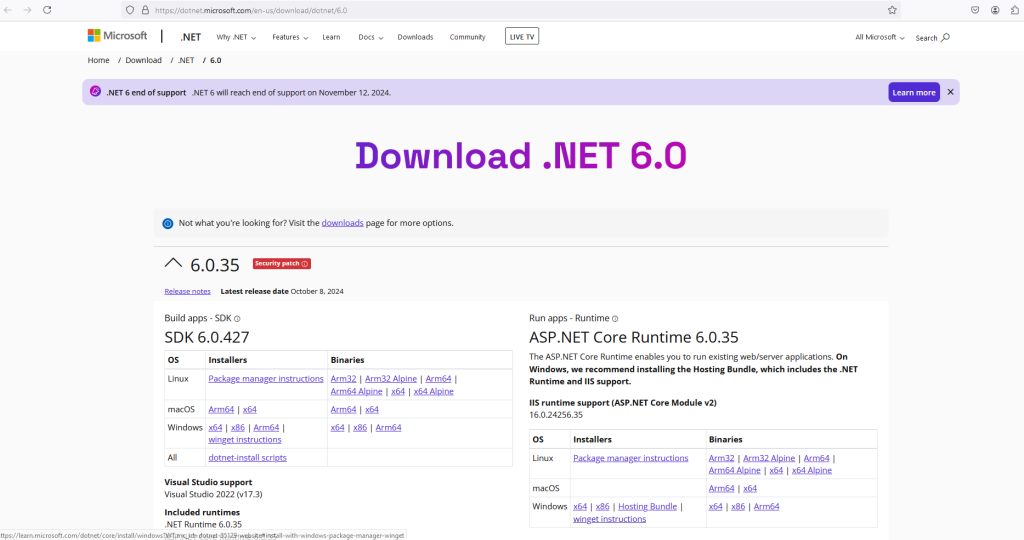Dismiss the .NET 6 end of support banner
The image size is (1024, 540).
click(950, 92)
